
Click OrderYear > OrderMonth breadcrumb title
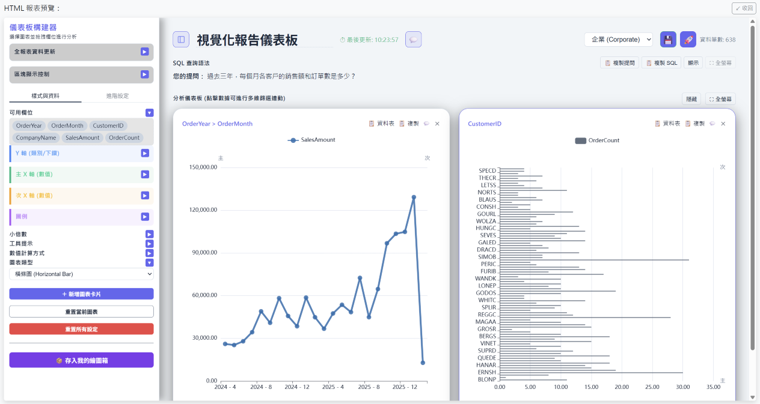[x=217, y=124]
